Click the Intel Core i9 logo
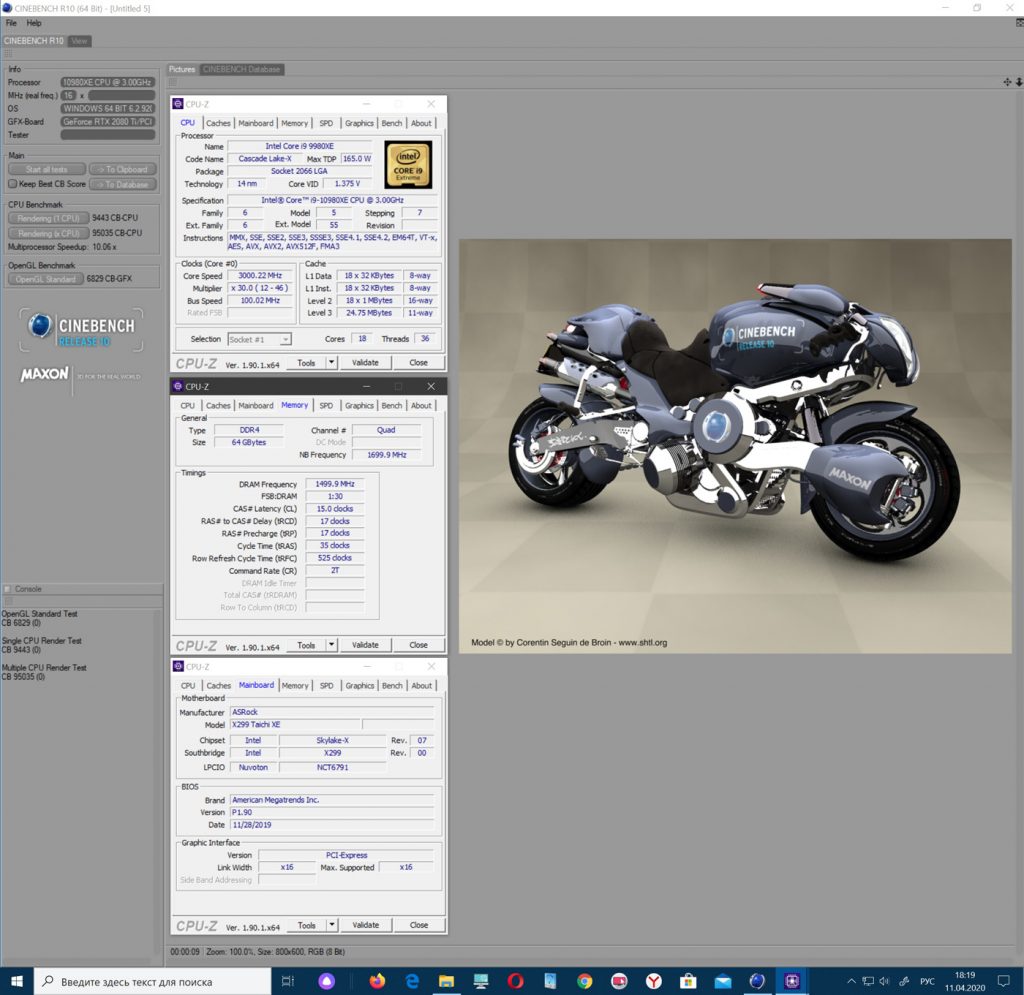 [x=407, y=164]
